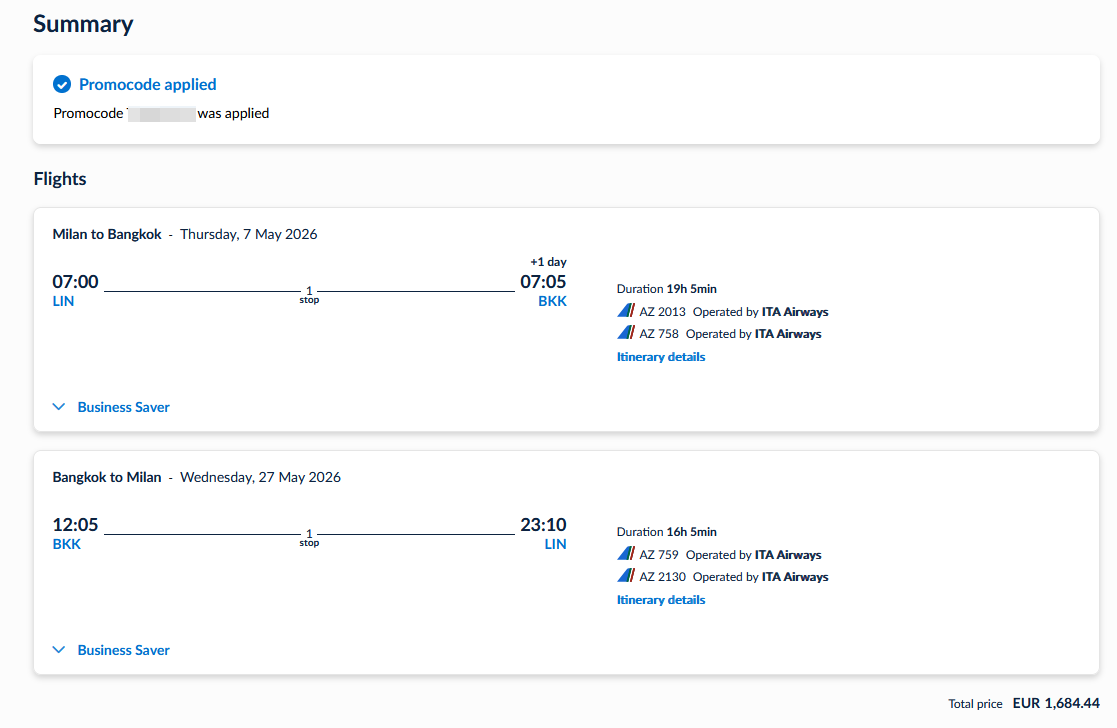The height and width of the screenshot is (728, 1117).
Task: Click the 1 stop marker on return flight
Action: (309, 537)
